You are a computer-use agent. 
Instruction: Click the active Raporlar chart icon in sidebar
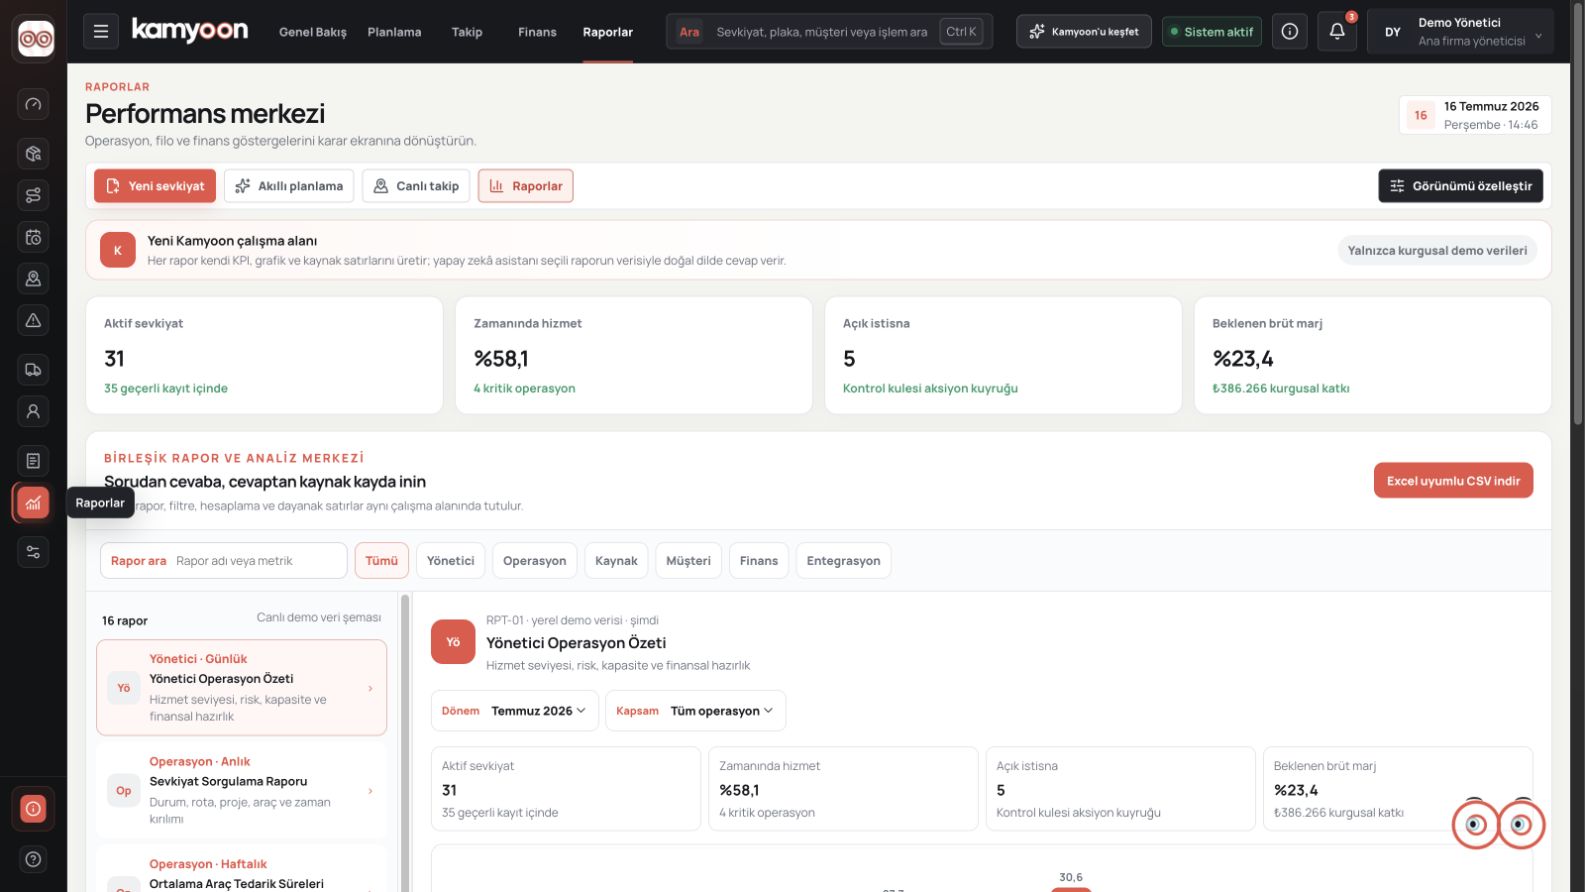click(x=33, y=502)
